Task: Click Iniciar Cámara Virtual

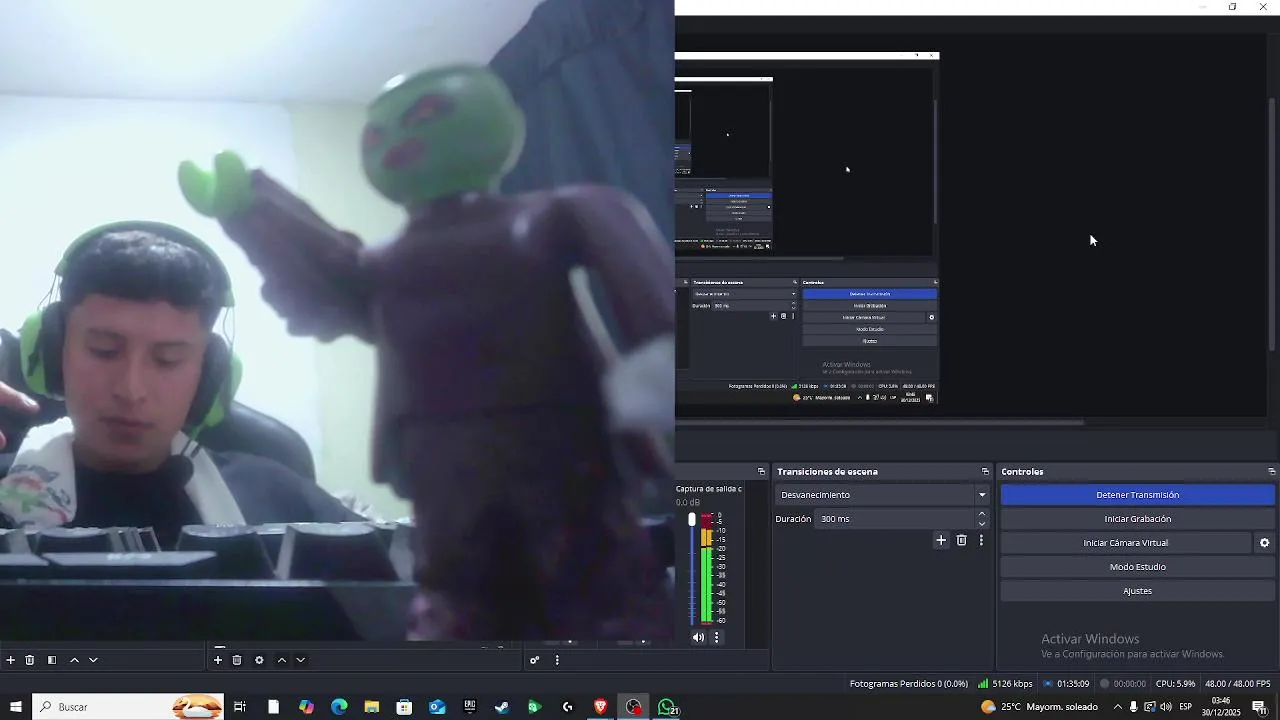Action: [x=1126, y=543]
